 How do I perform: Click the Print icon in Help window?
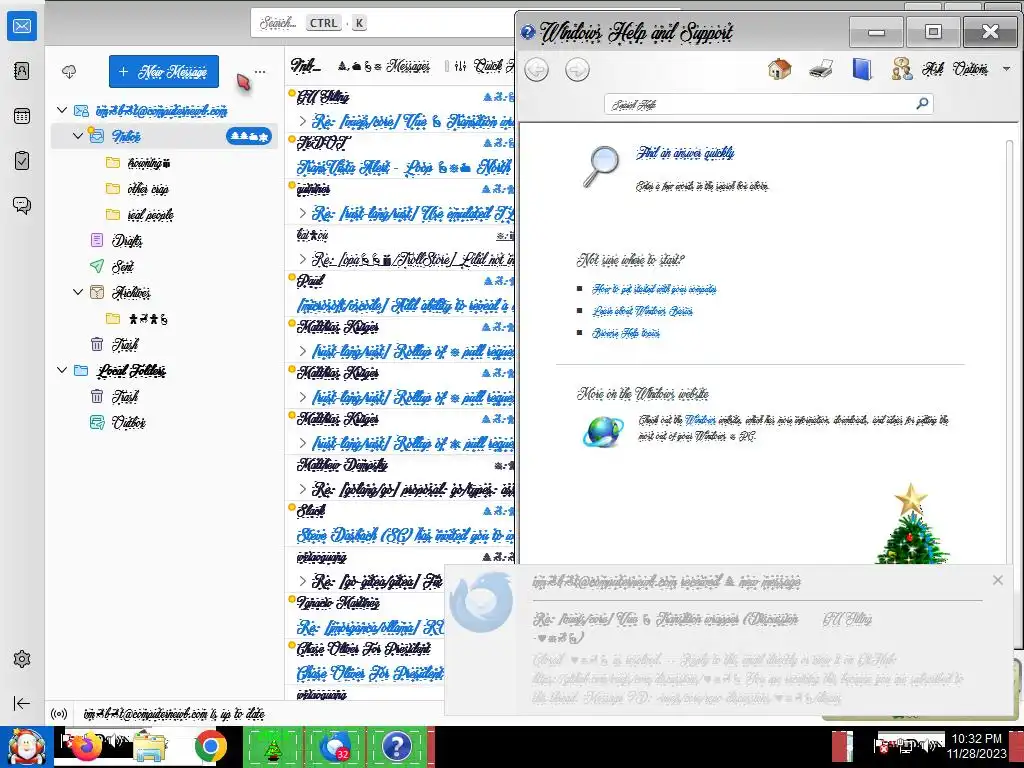point(821,69)
